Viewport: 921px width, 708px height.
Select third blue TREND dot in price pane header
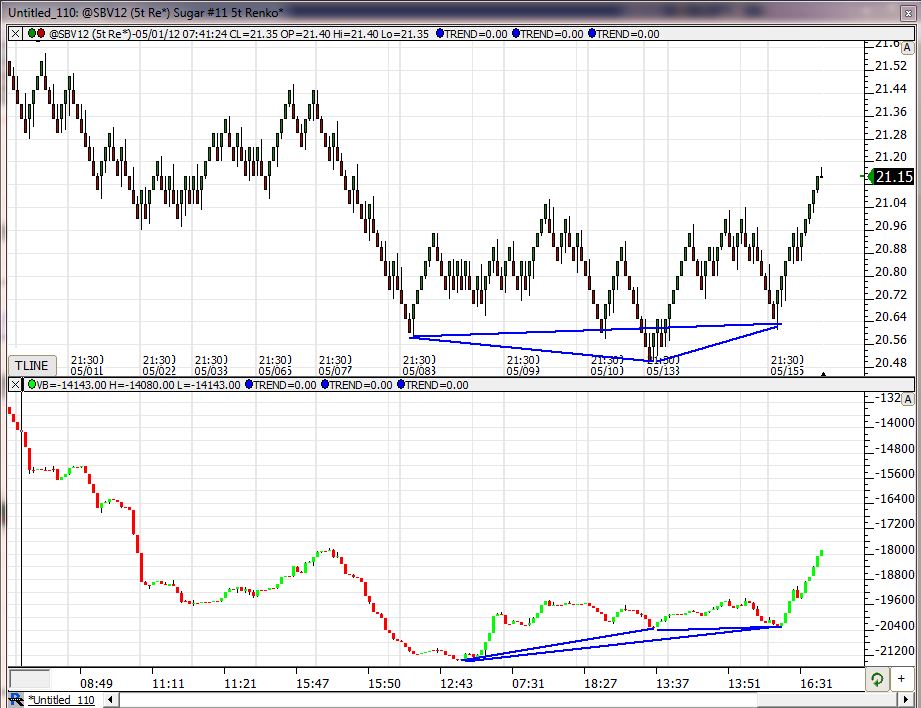click(x=591, y=33)
